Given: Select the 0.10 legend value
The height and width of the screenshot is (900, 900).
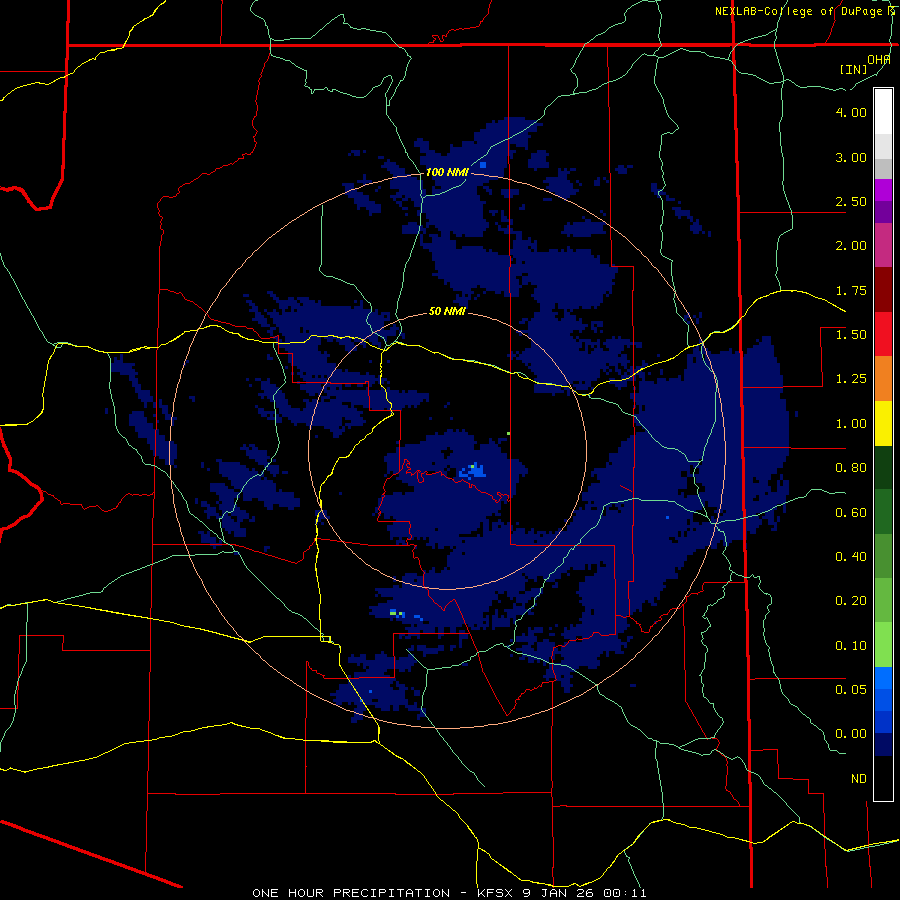Looking at the screenshot, I should point(851,646).
